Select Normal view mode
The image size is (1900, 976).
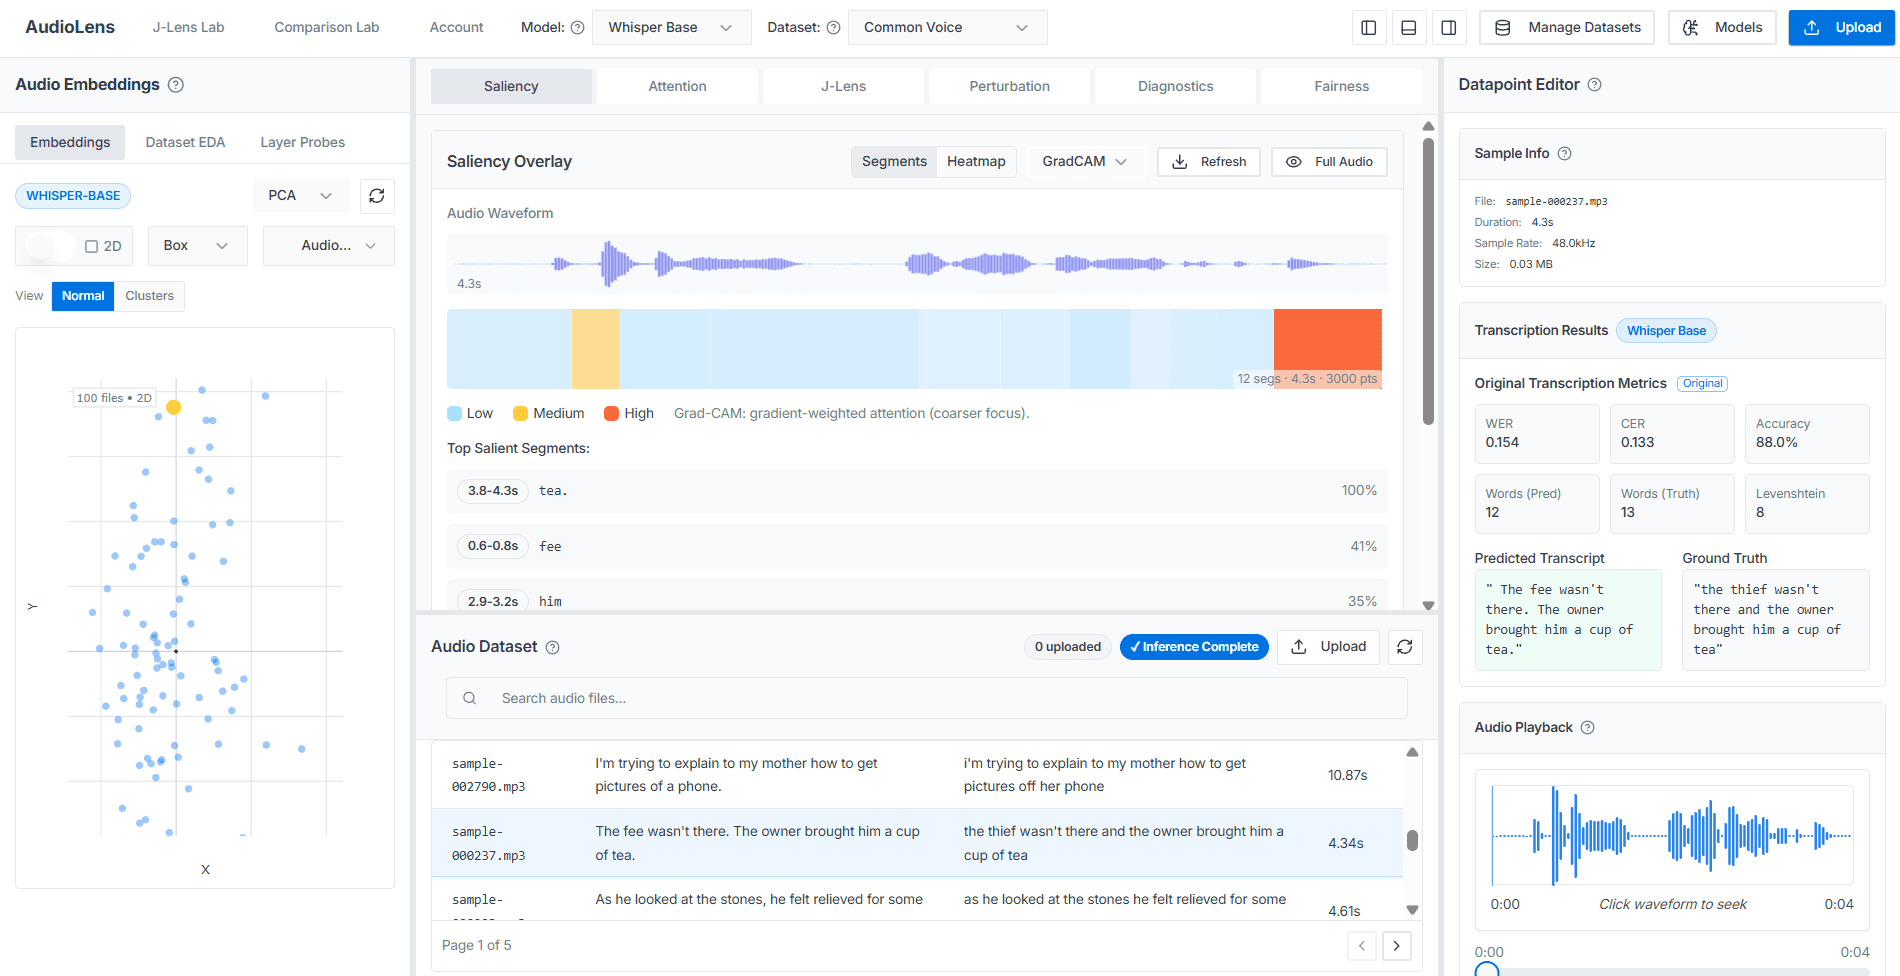click(x=83, y=296)
